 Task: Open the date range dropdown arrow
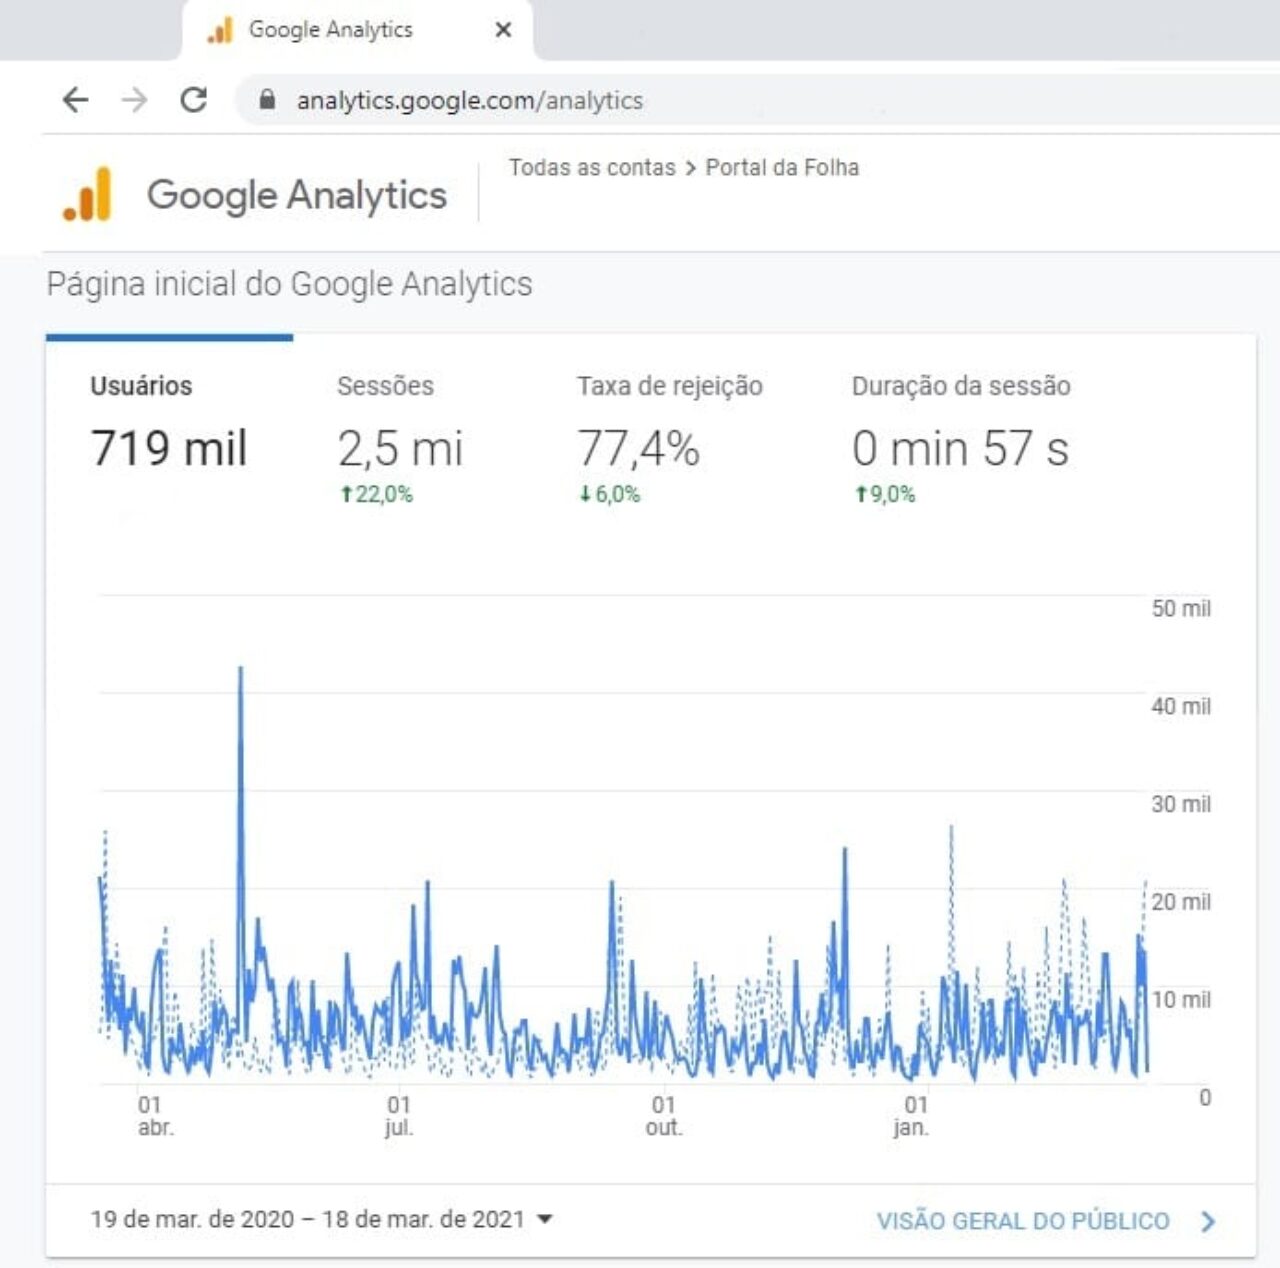(x=545, y=1219)
